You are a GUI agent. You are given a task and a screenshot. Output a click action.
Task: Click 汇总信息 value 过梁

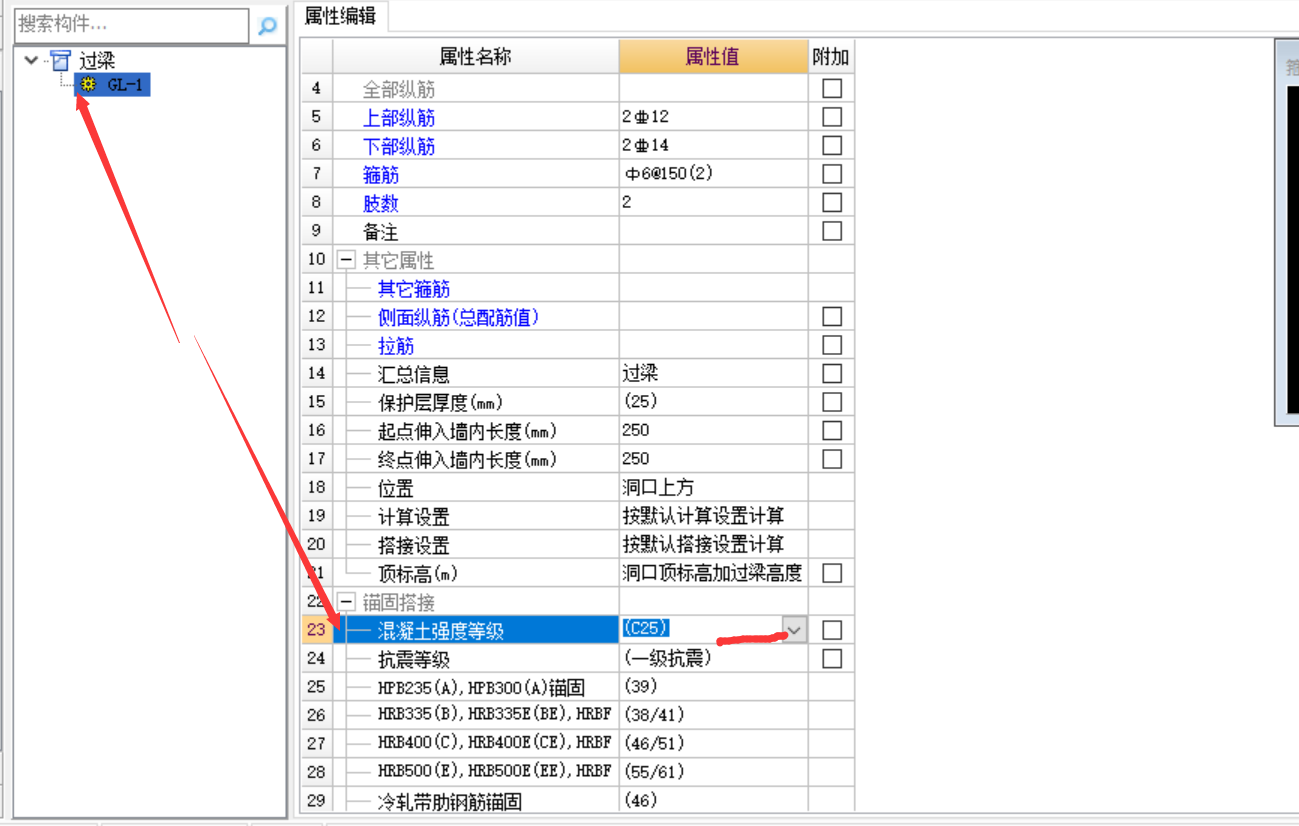pos(714,374)
